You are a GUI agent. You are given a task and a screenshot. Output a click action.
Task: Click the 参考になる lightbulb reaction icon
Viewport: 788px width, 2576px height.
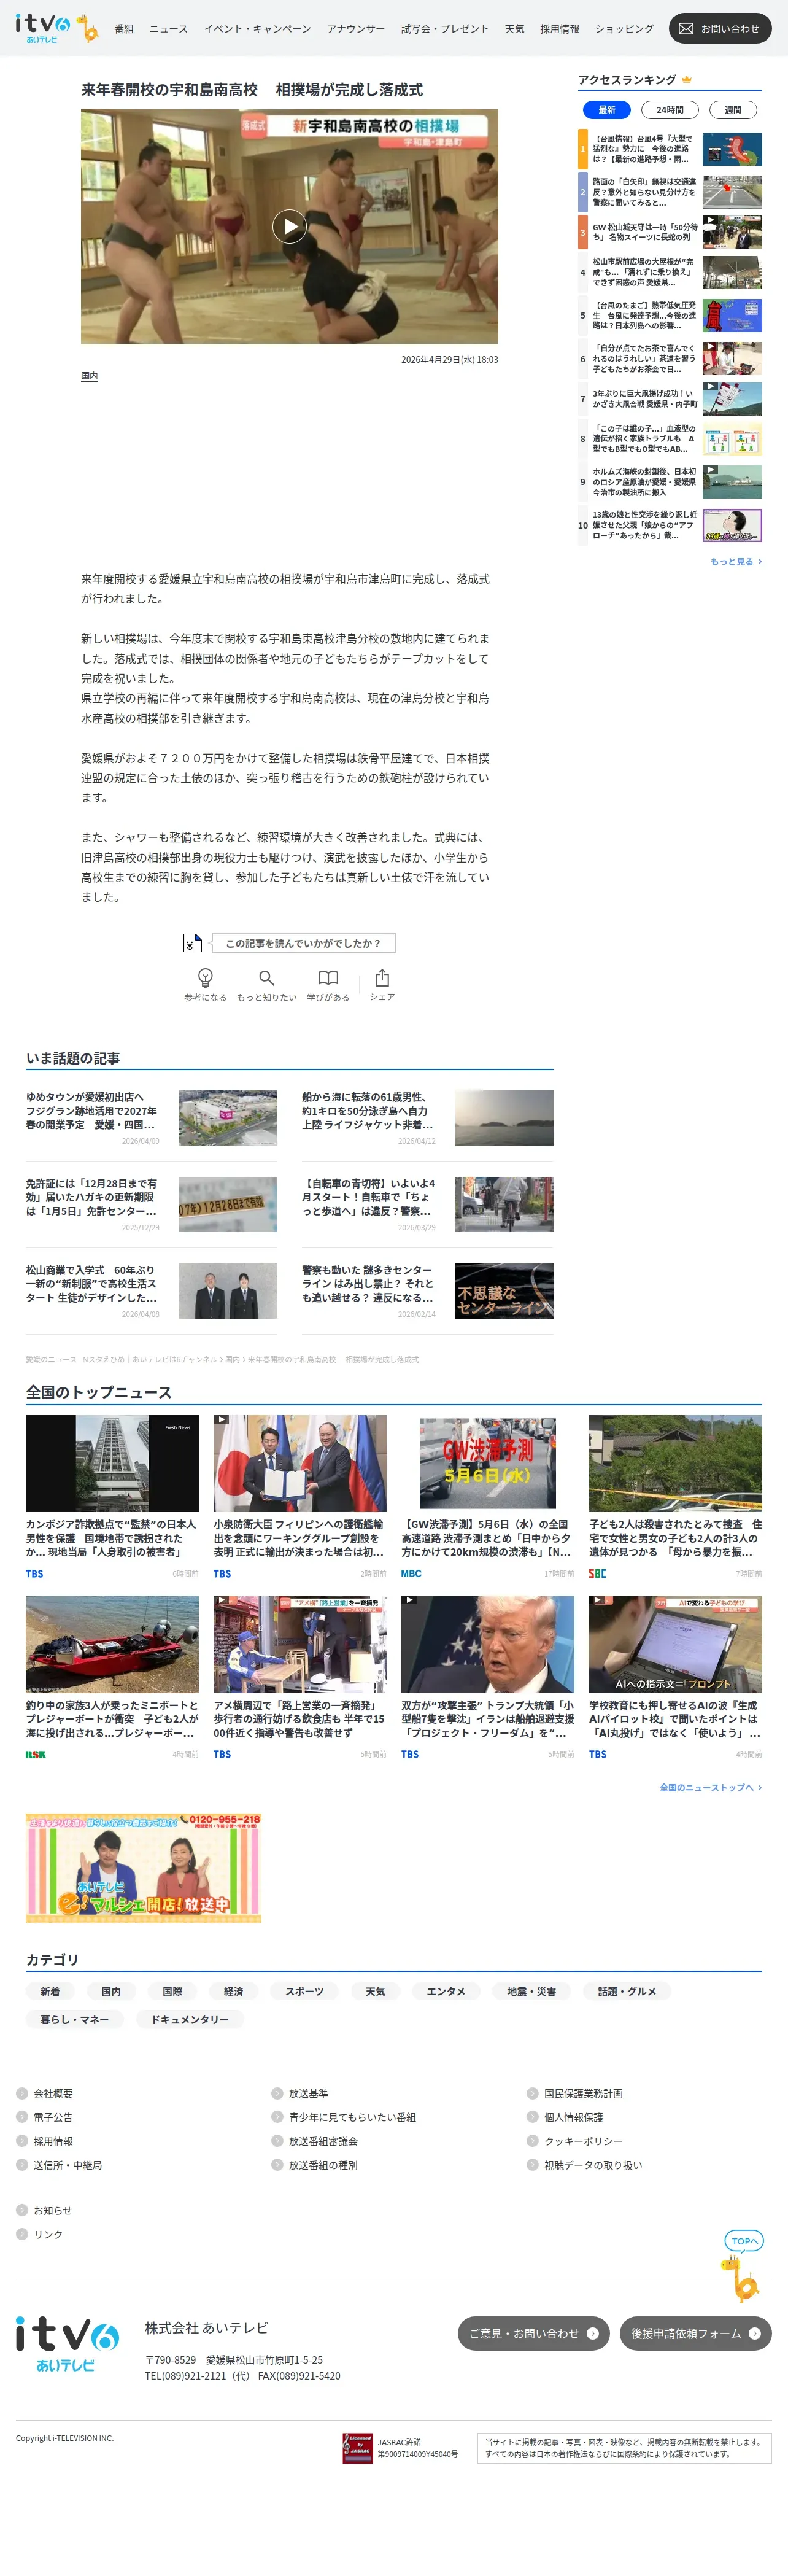click(205, 977)
